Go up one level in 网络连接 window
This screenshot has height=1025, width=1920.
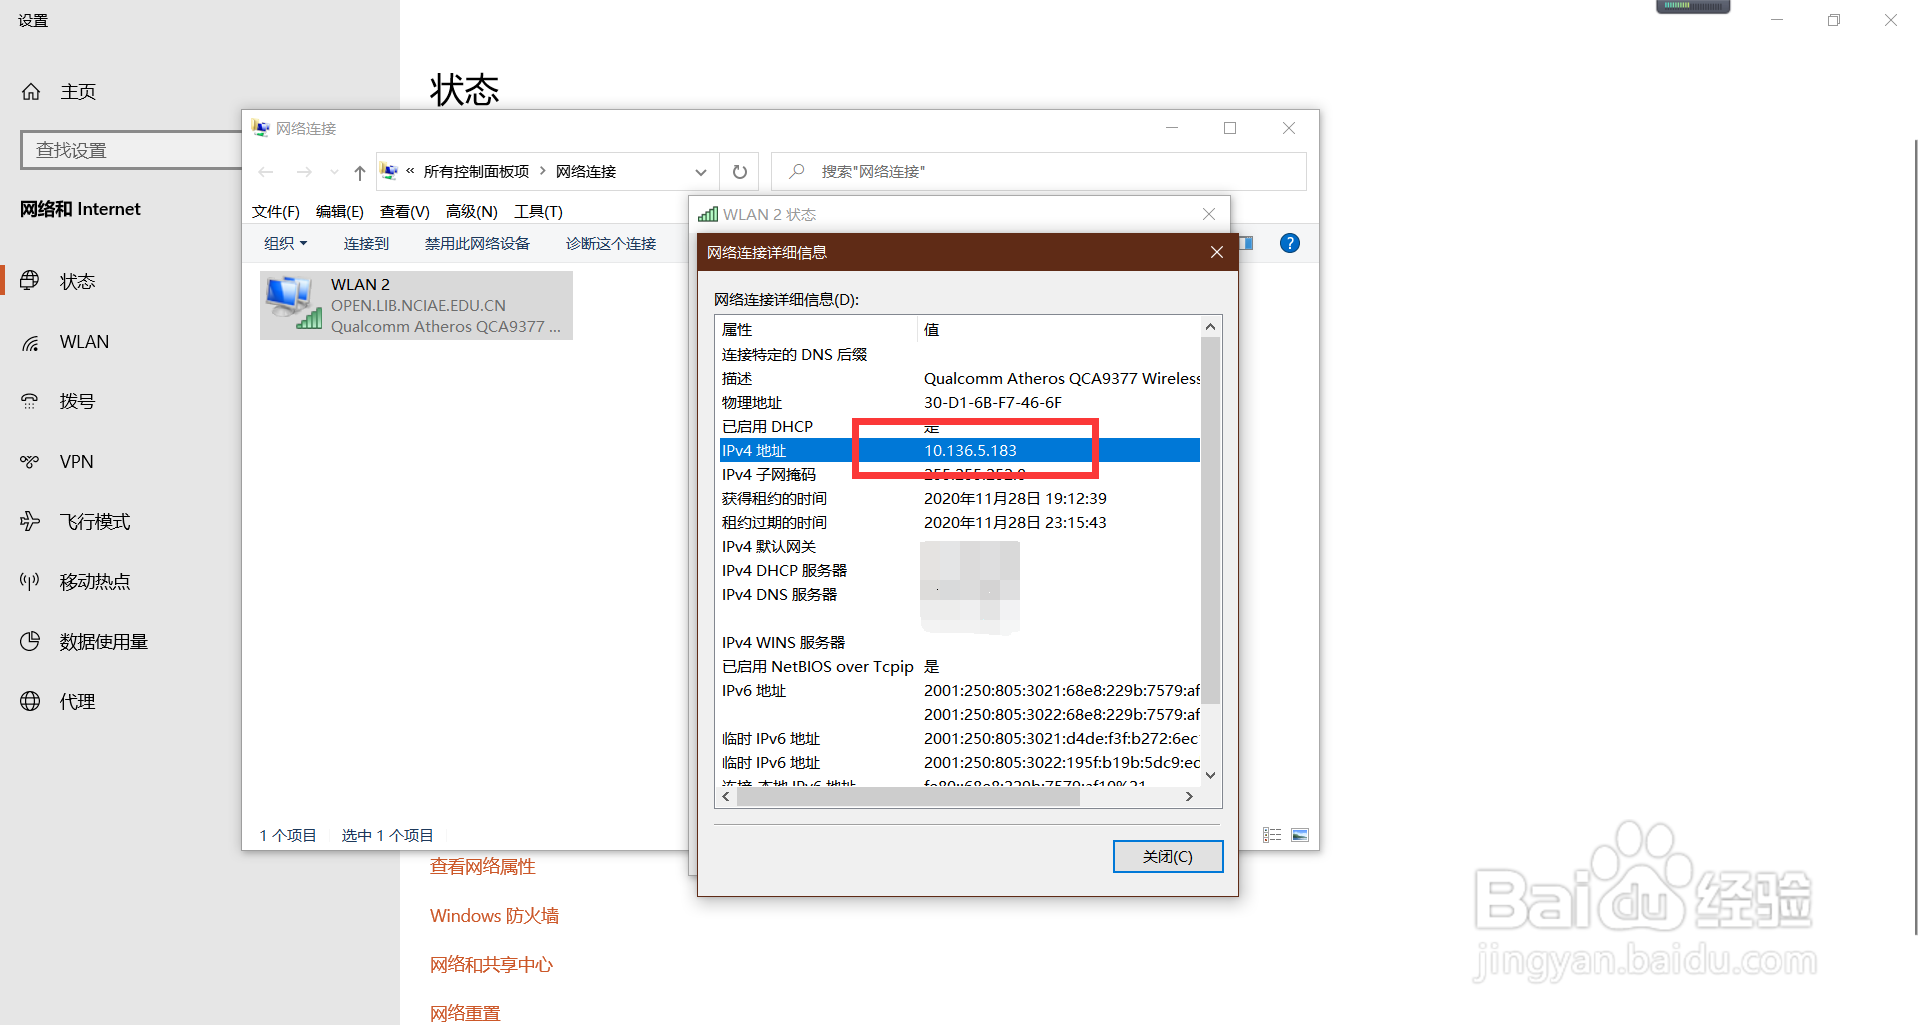360,172
